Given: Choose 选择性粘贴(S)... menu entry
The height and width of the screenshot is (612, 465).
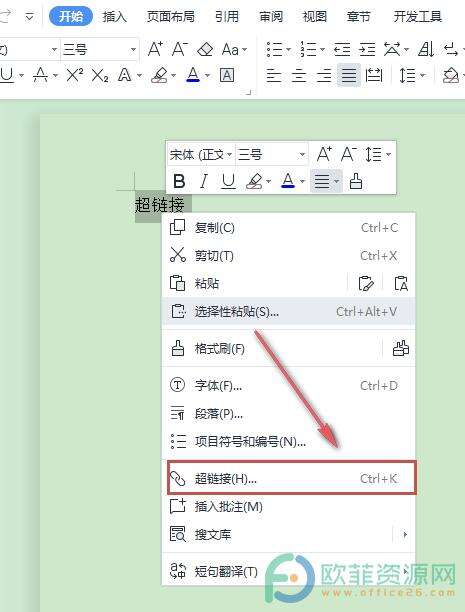Looking at the screenshot, I should pyautogui.click(x=289, y=311).
